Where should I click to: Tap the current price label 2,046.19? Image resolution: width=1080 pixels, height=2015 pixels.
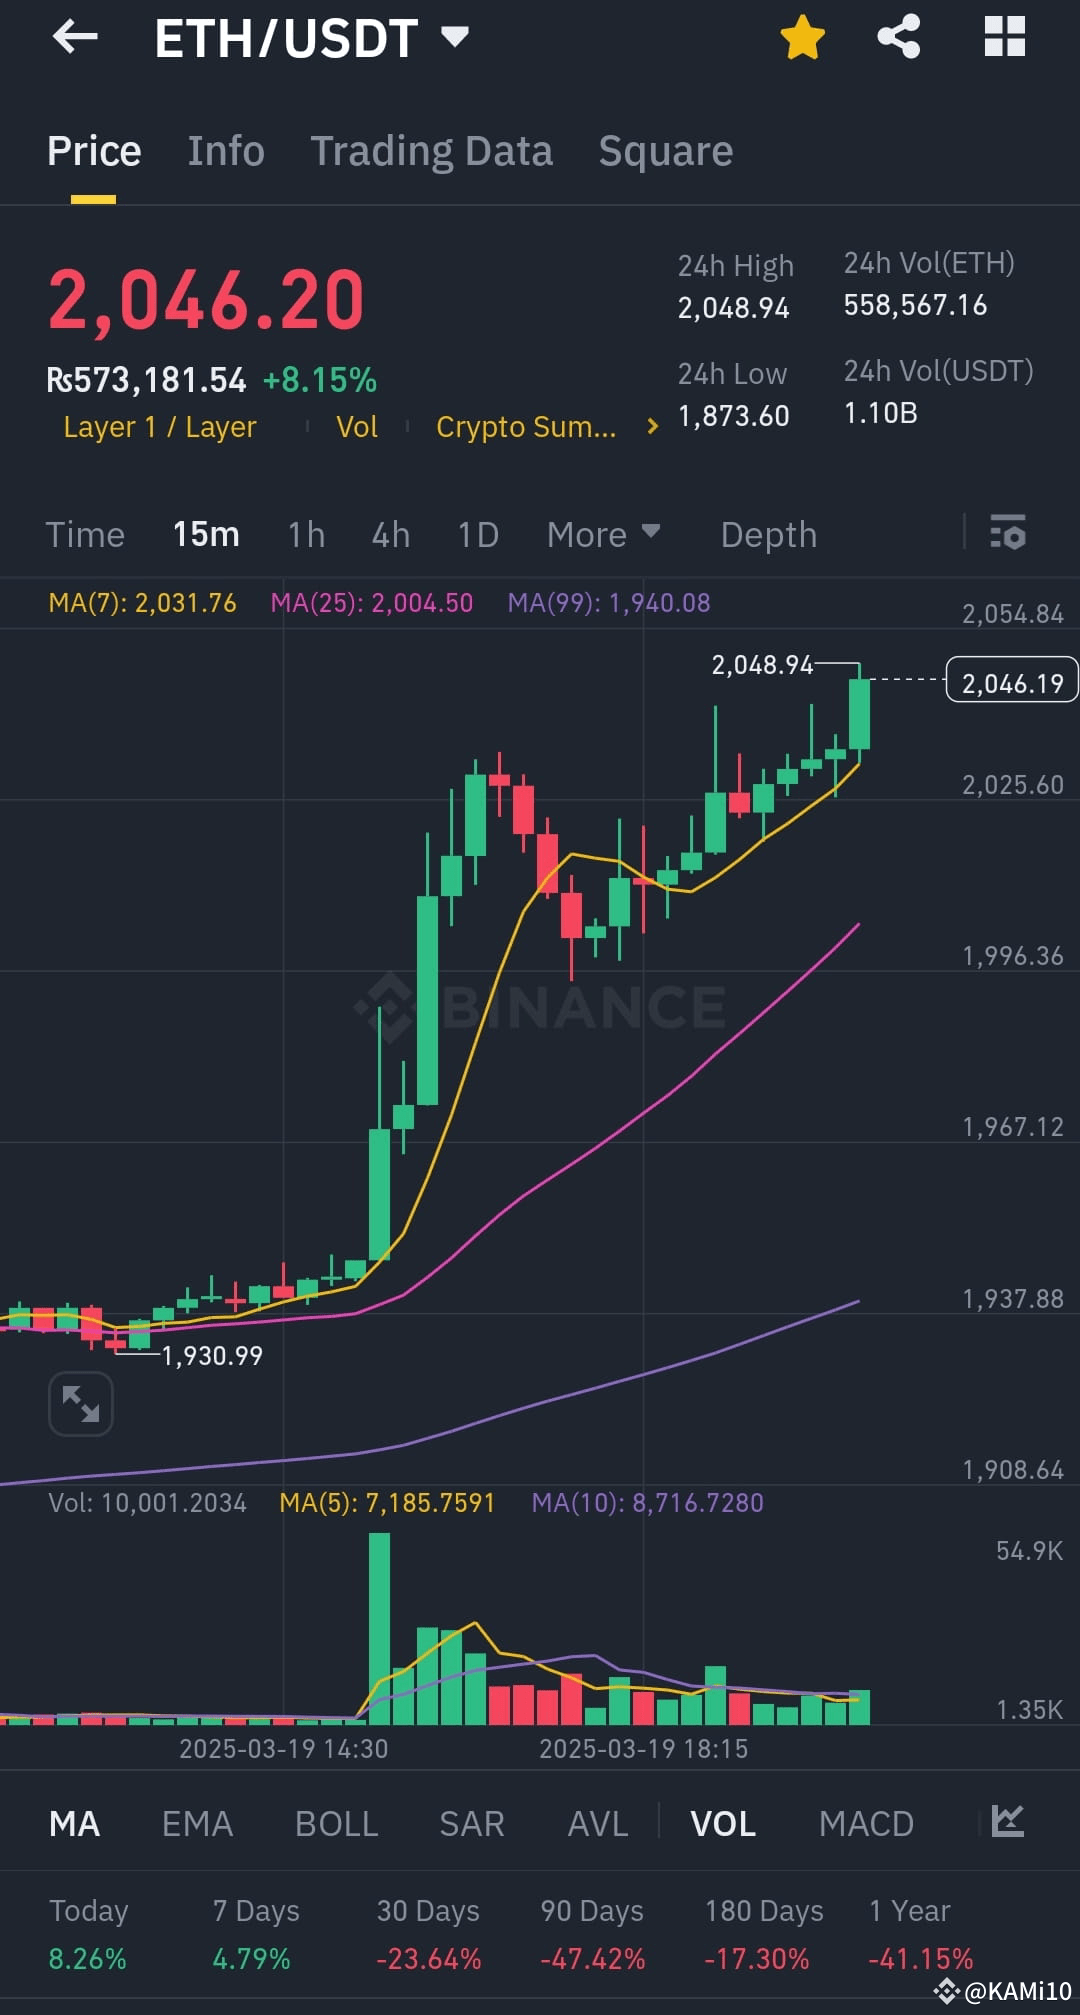pos(1011,679)
